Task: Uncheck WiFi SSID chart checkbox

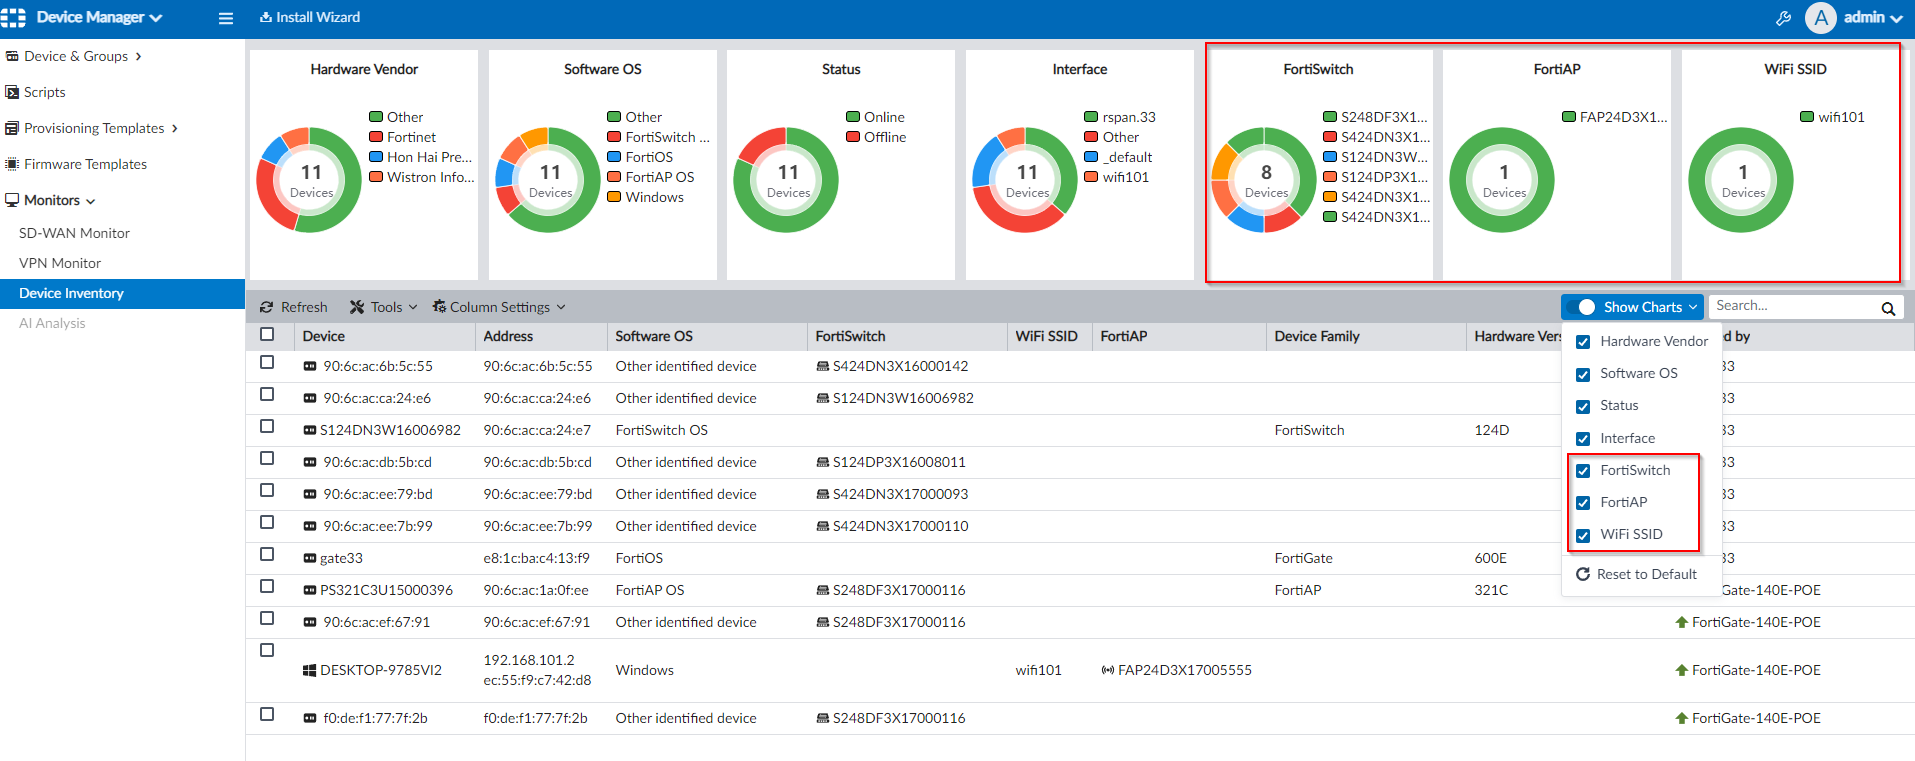Action: coord(1583,536)
